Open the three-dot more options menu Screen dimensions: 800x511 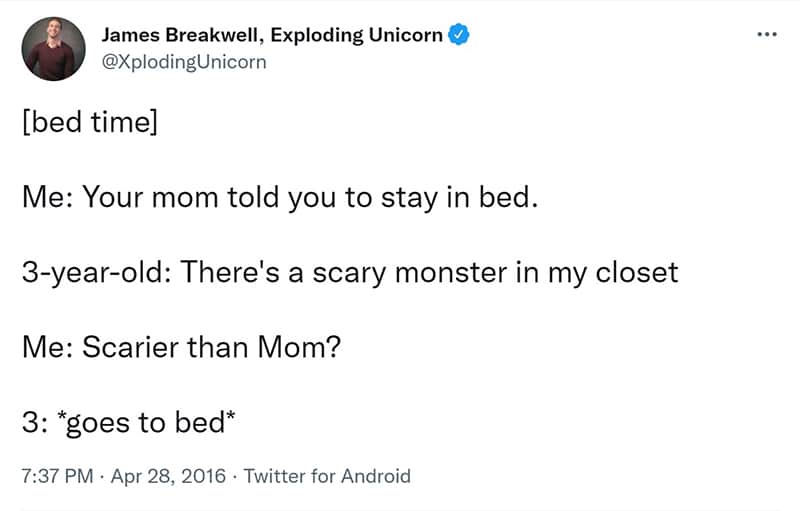767,34
